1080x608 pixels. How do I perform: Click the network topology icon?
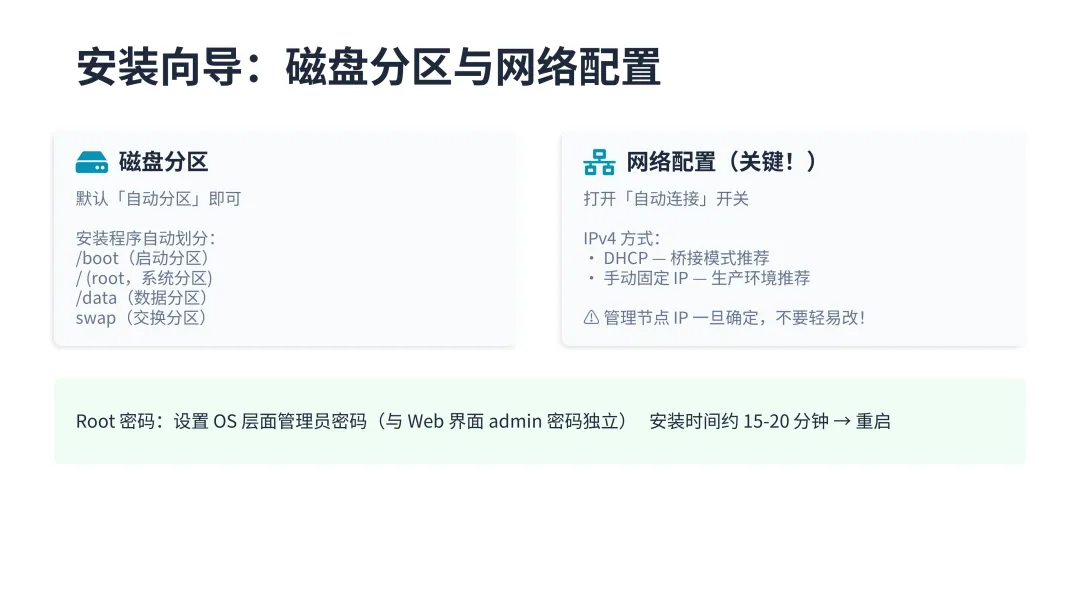pos(599,163)
